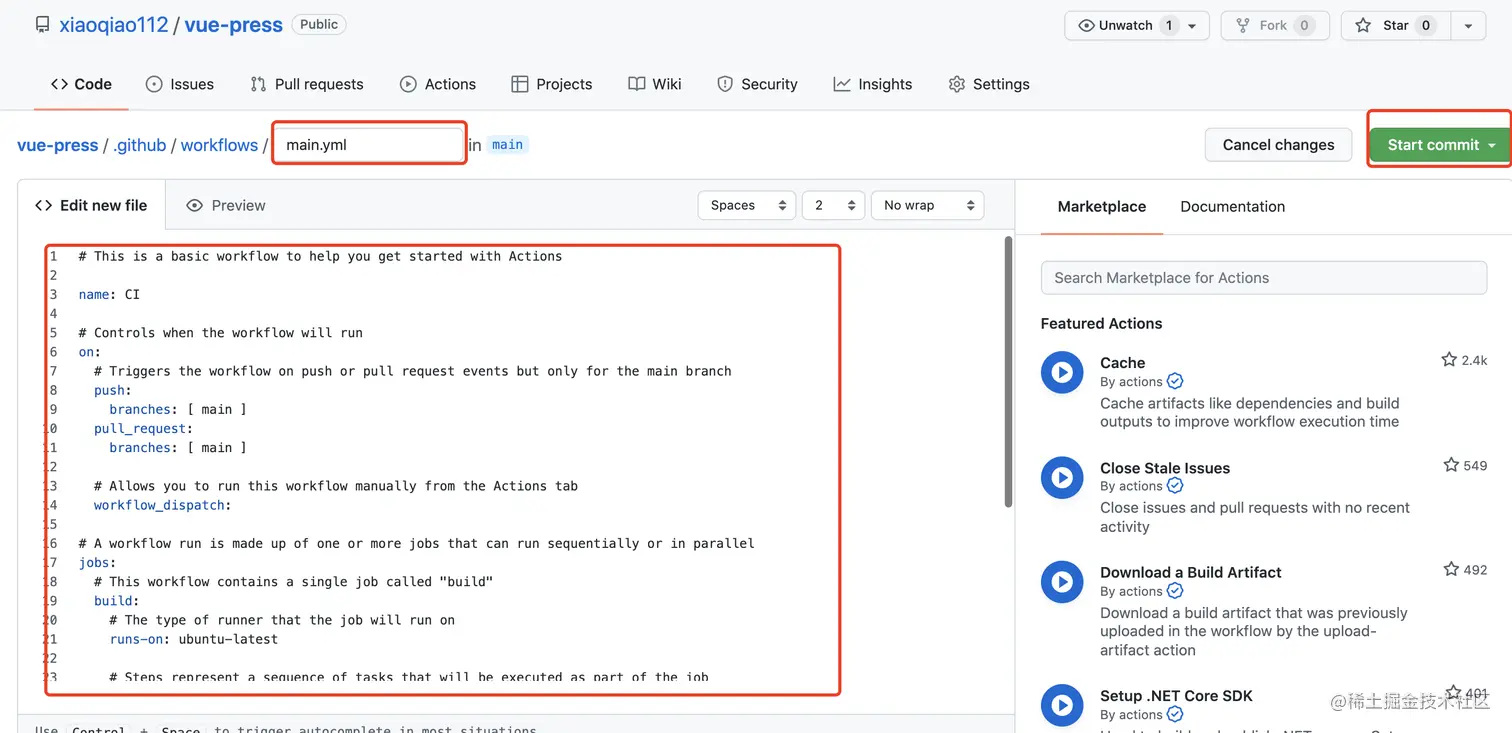Open the Star list dropdown arrow
Screen dimensions: 1512x733
point(1468,26)
